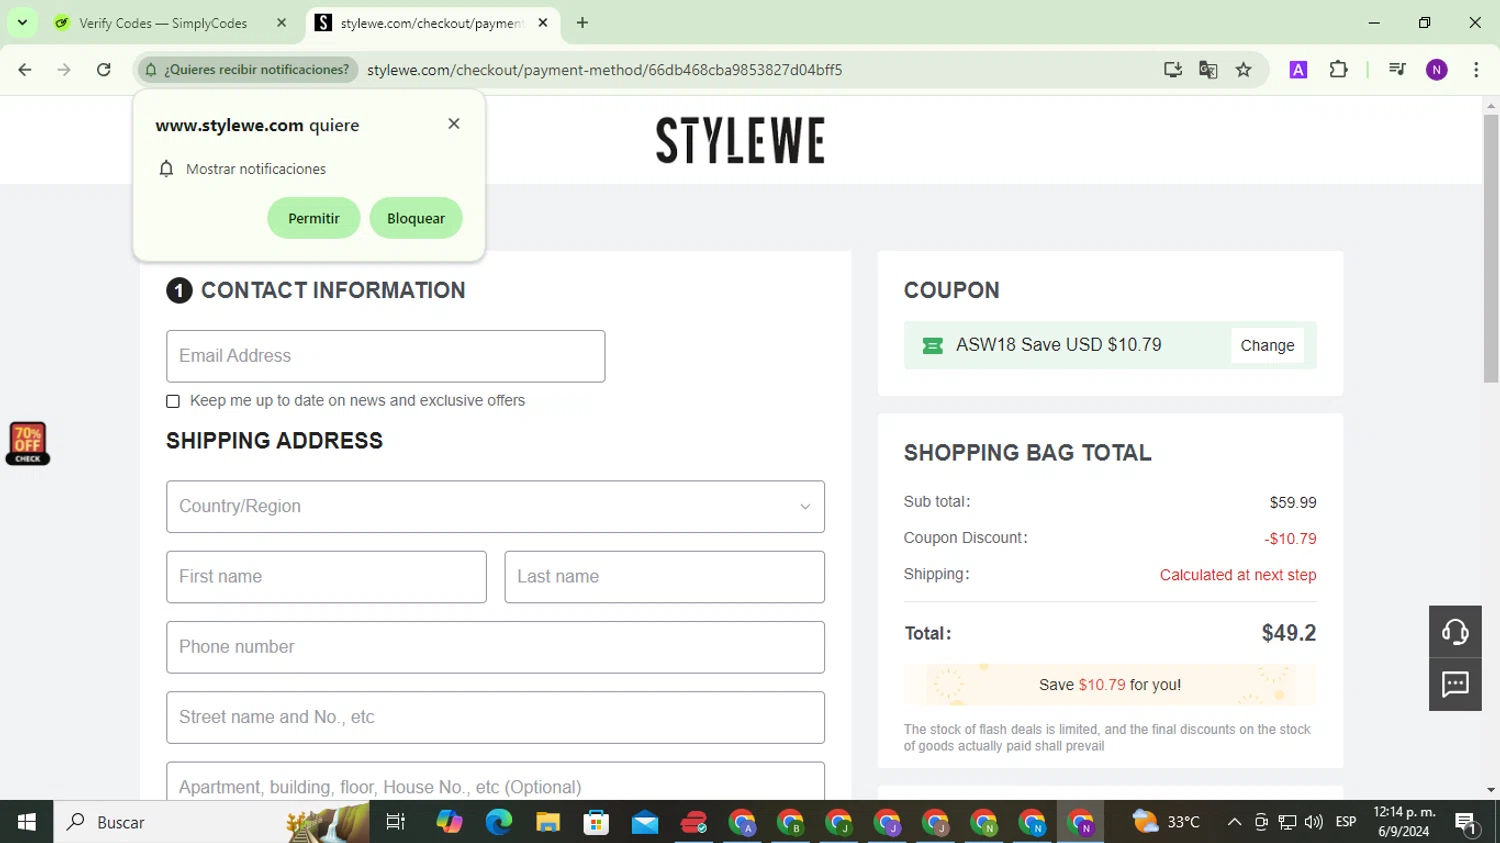This screenshot has height=843, width=1500.
Task: Click the URL in the address bar
Action: pyautogui.click(x=604, y=70)
